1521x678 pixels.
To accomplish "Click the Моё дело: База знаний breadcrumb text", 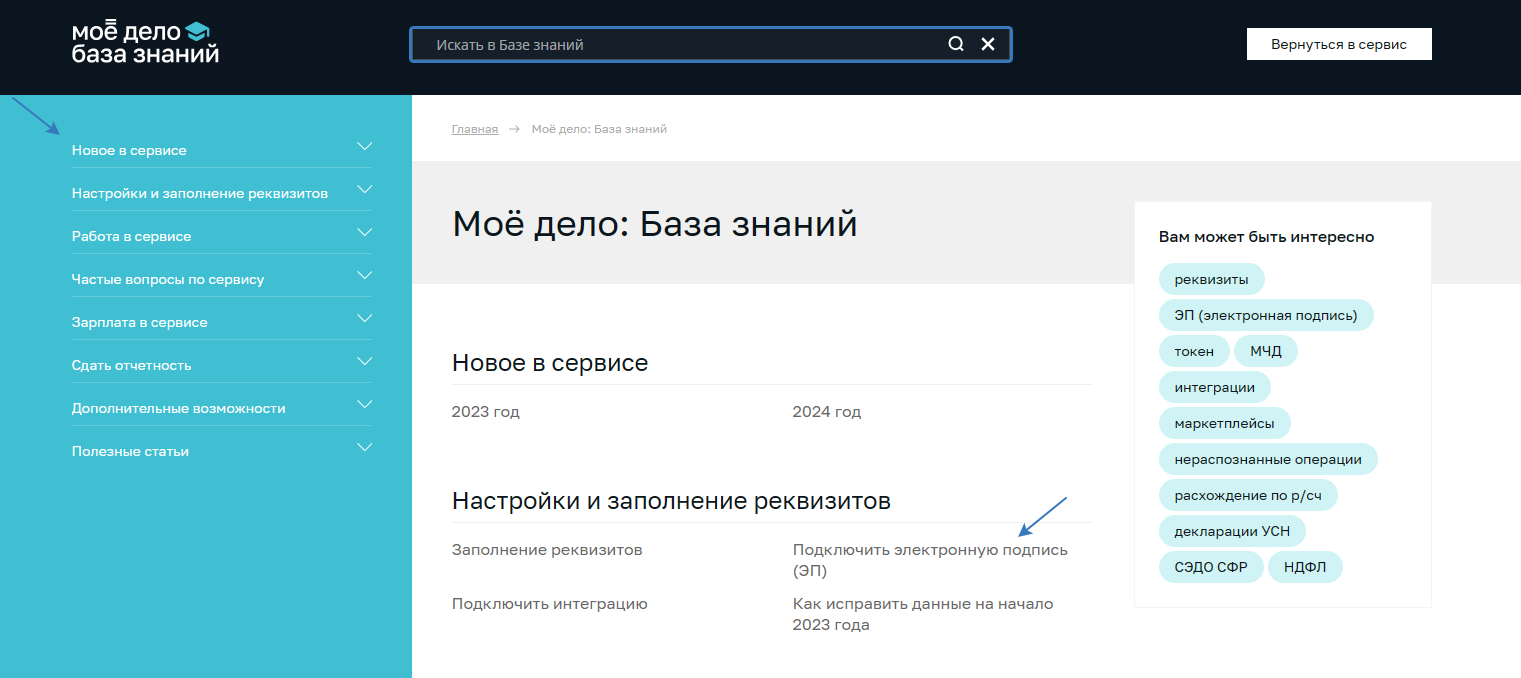I will [599, 129].
